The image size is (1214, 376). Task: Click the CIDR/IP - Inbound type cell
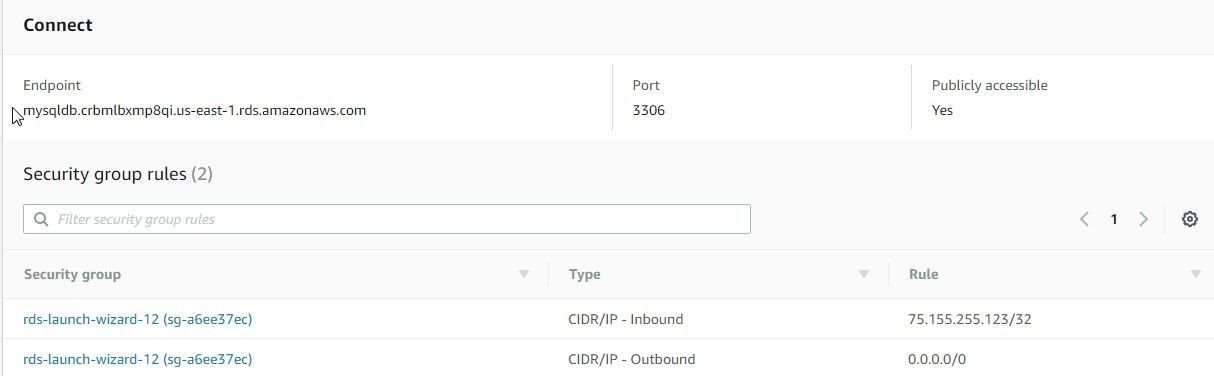pyautogui.click(x=626, y=319)
